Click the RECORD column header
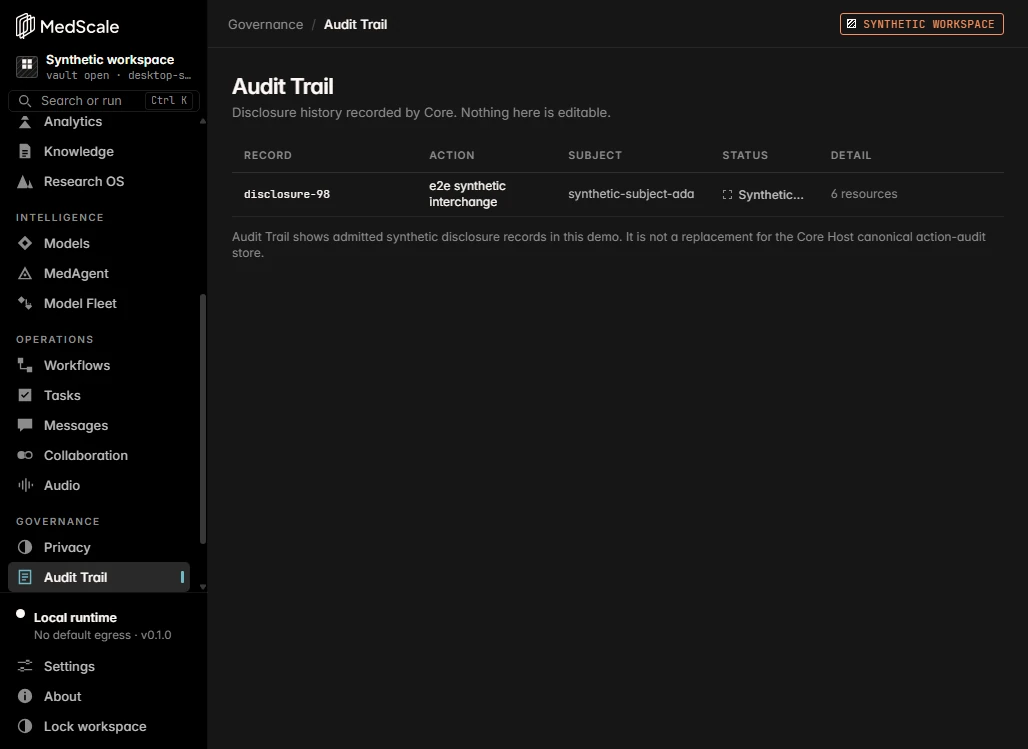This screenshot has height=749, width=1028. pos(267,155)
